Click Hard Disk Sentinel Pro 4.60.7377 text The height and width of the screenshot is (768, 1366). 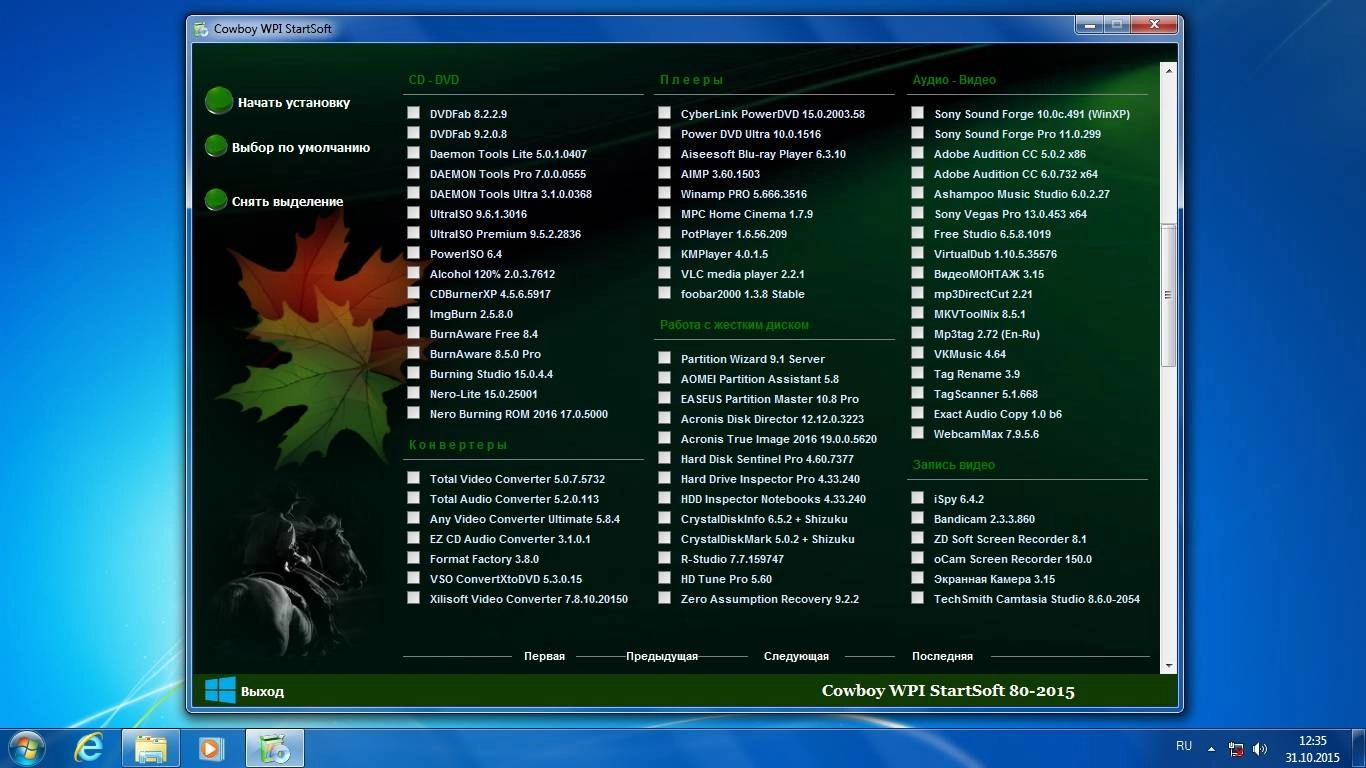767,459
